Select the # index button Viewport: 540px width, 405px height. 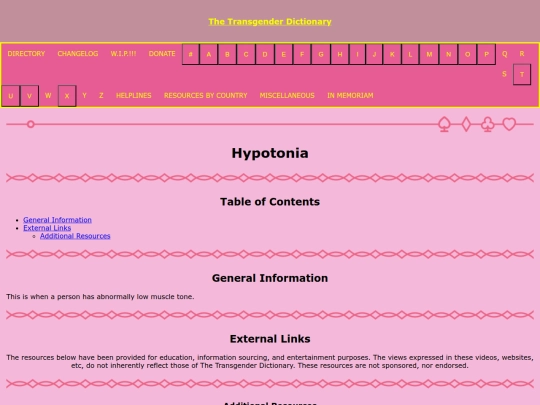pos(190,54)
